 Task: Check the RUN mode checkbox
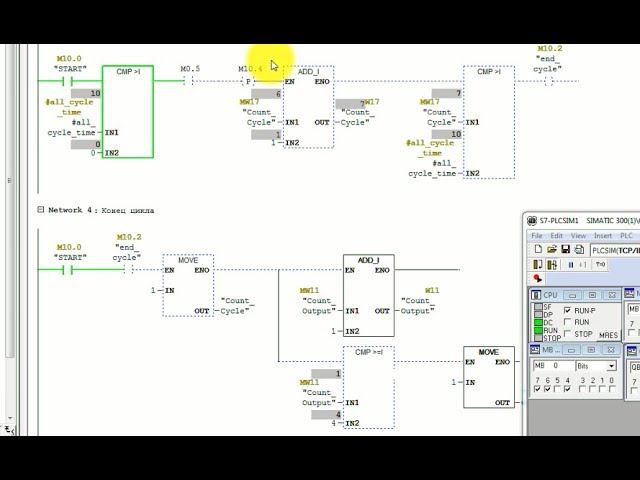coord(567,322)
